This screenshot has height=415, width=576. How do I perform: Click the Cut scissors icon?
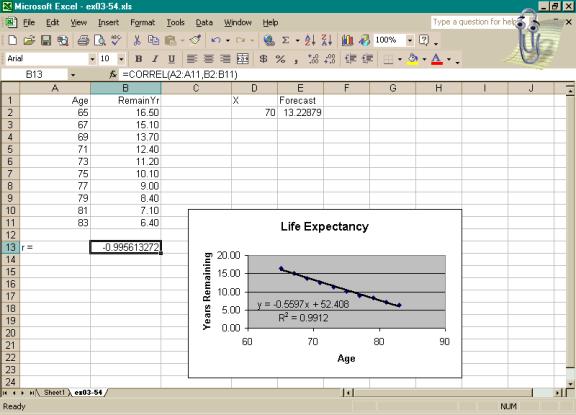click(137, 40)
